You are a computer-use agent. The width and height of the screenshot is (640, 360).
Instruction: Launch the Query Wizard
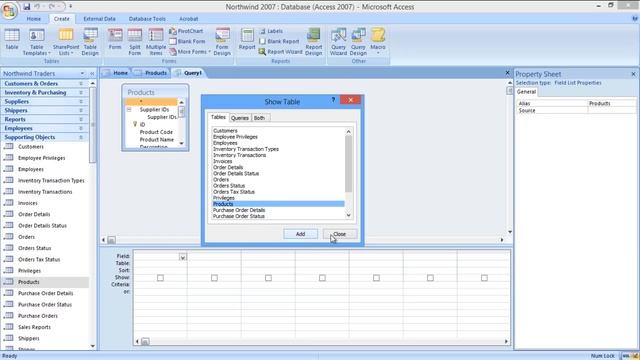(x=338, y=42)
